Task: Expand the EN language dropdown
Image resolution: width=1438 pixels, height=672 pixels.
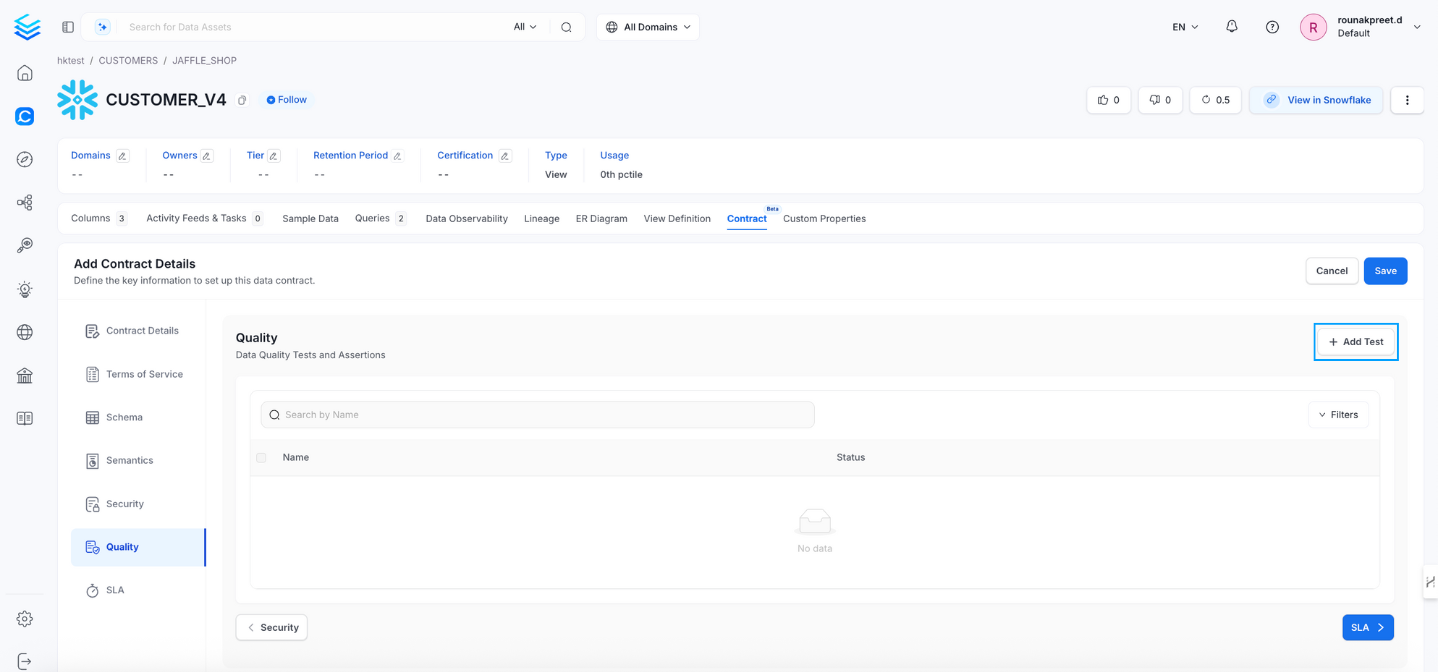Action: [x=1183, y=27]
